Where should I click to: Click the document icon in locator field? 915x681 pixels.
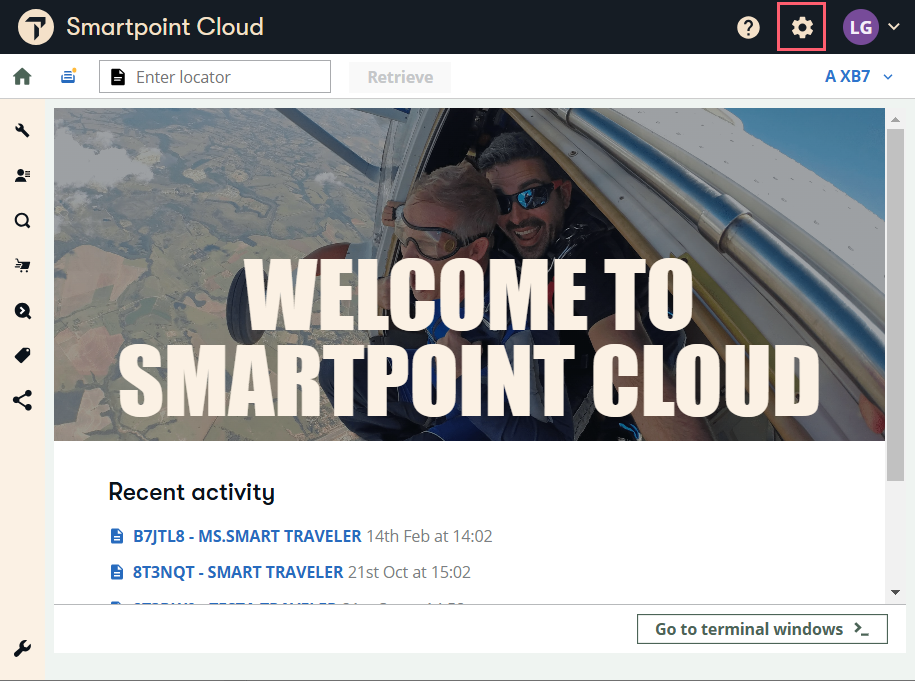pos(118,76)
